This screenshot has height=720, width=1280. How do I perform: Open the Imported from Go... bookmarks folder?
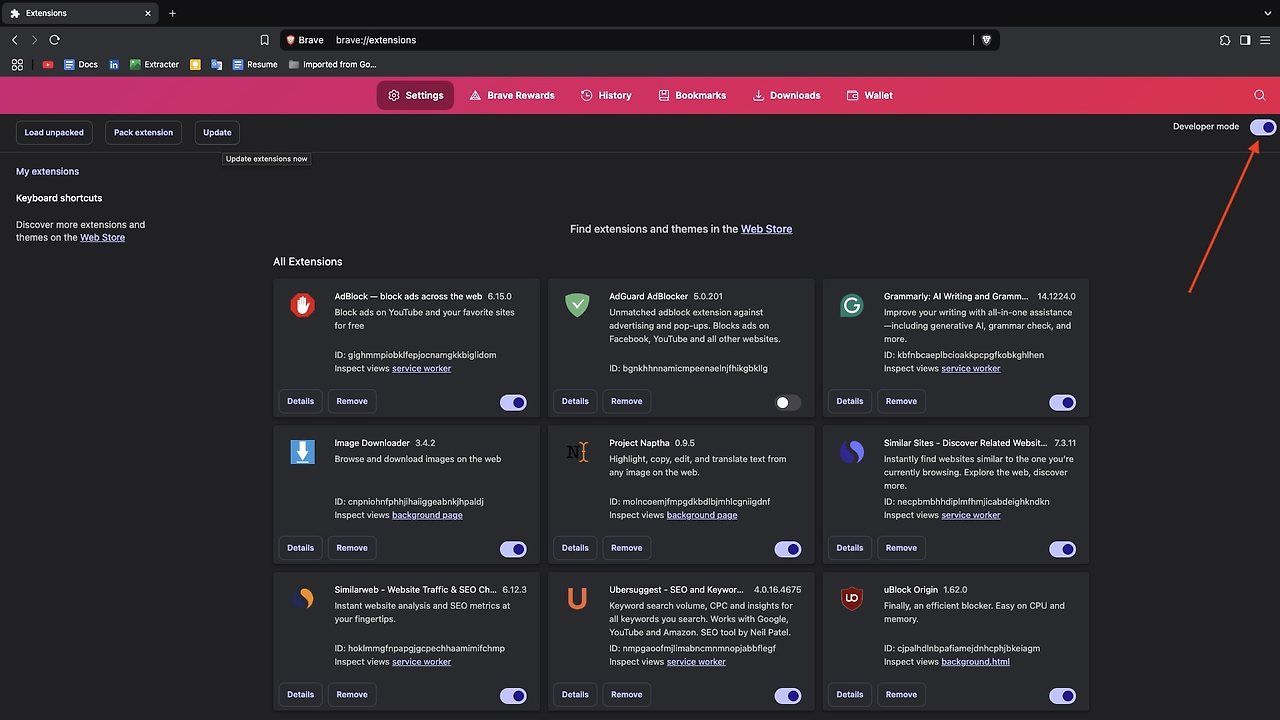(333, 64)
